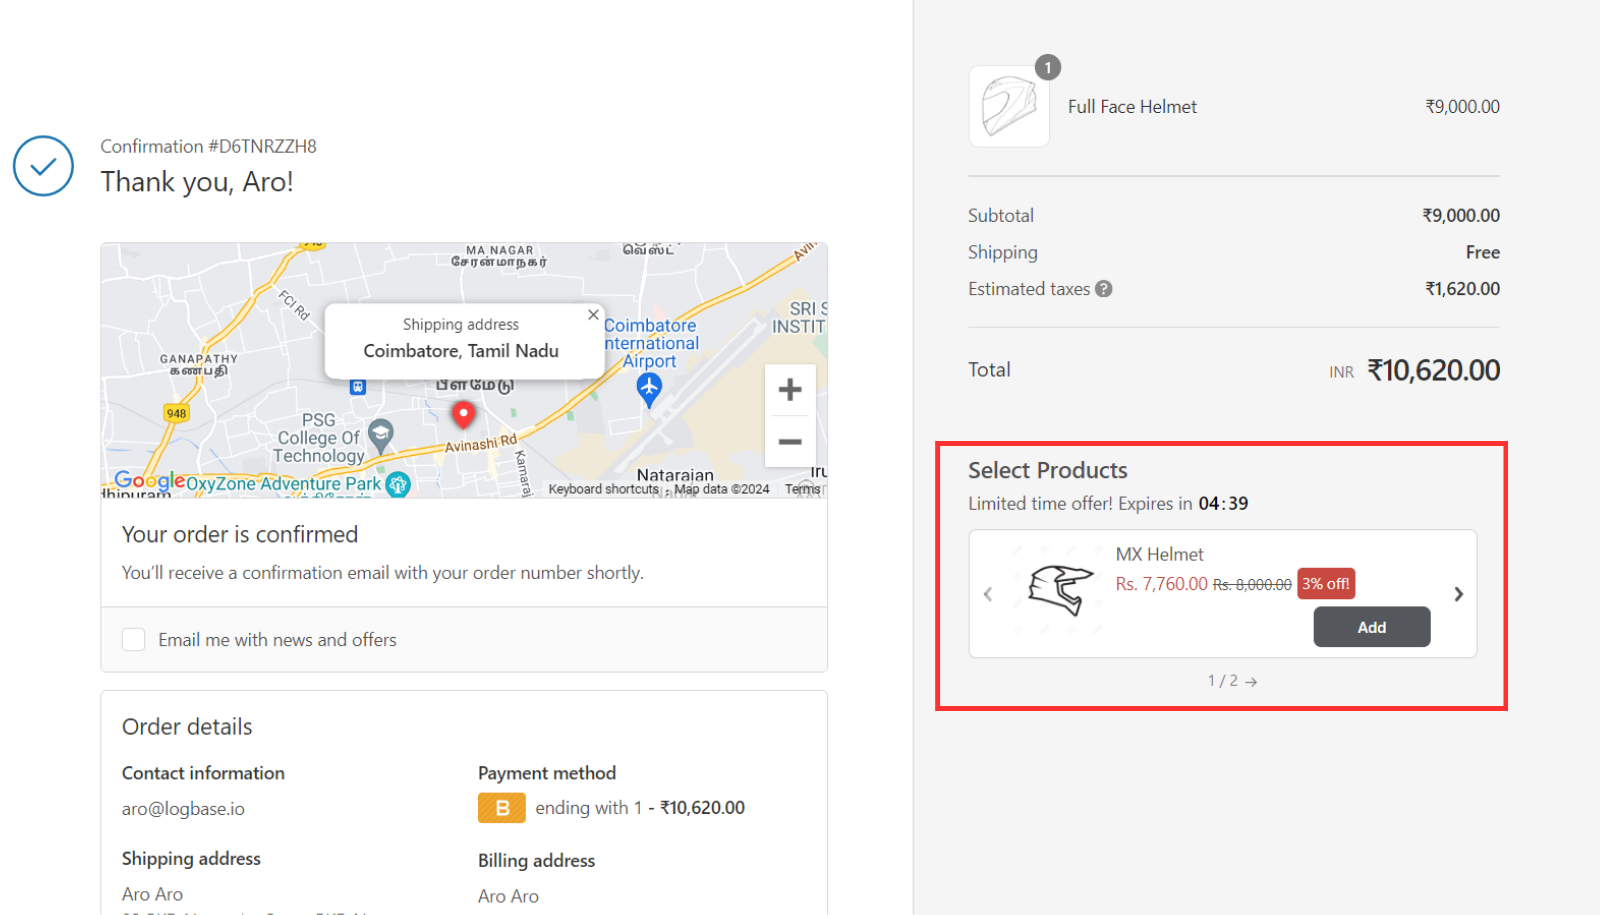
Task: Click the Estimated taxes help icon
Action: point(1104,288)
